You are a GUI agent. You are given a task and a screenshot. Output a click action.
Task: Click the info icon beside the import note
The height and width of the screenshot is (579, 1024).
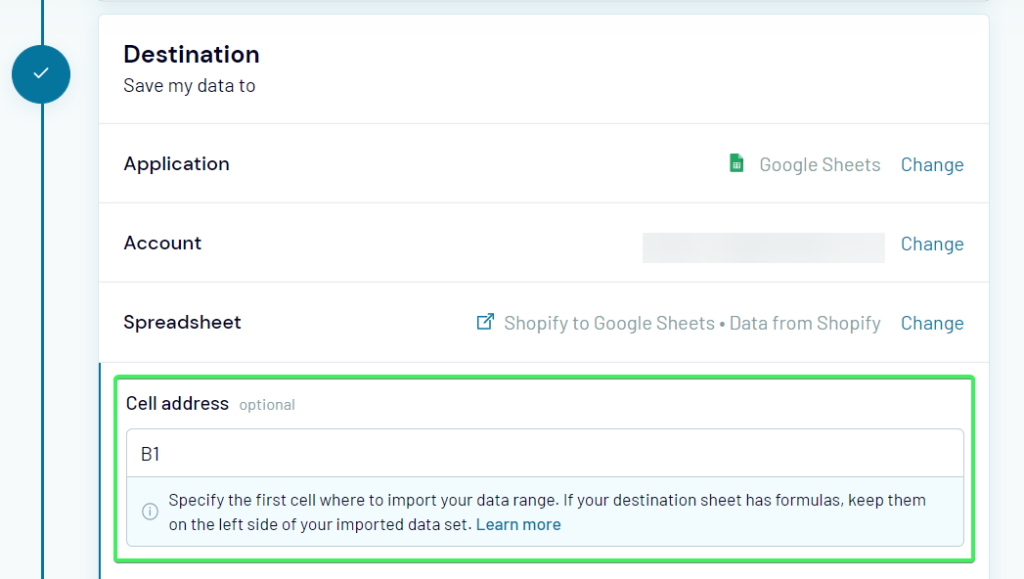tap(150, 511)
